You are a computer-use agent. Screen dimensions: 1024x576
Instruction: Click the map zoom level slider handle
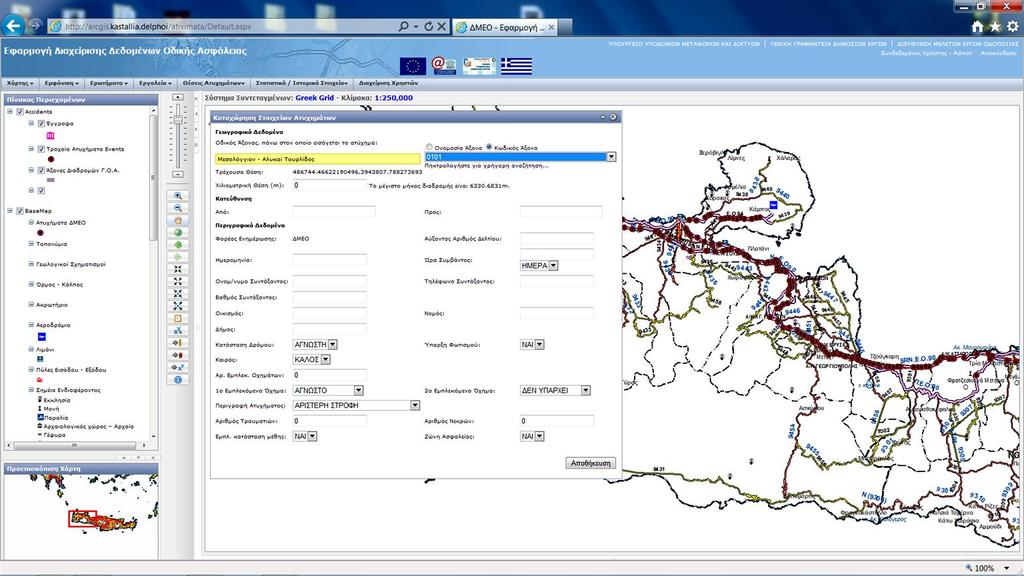point(178,120)
